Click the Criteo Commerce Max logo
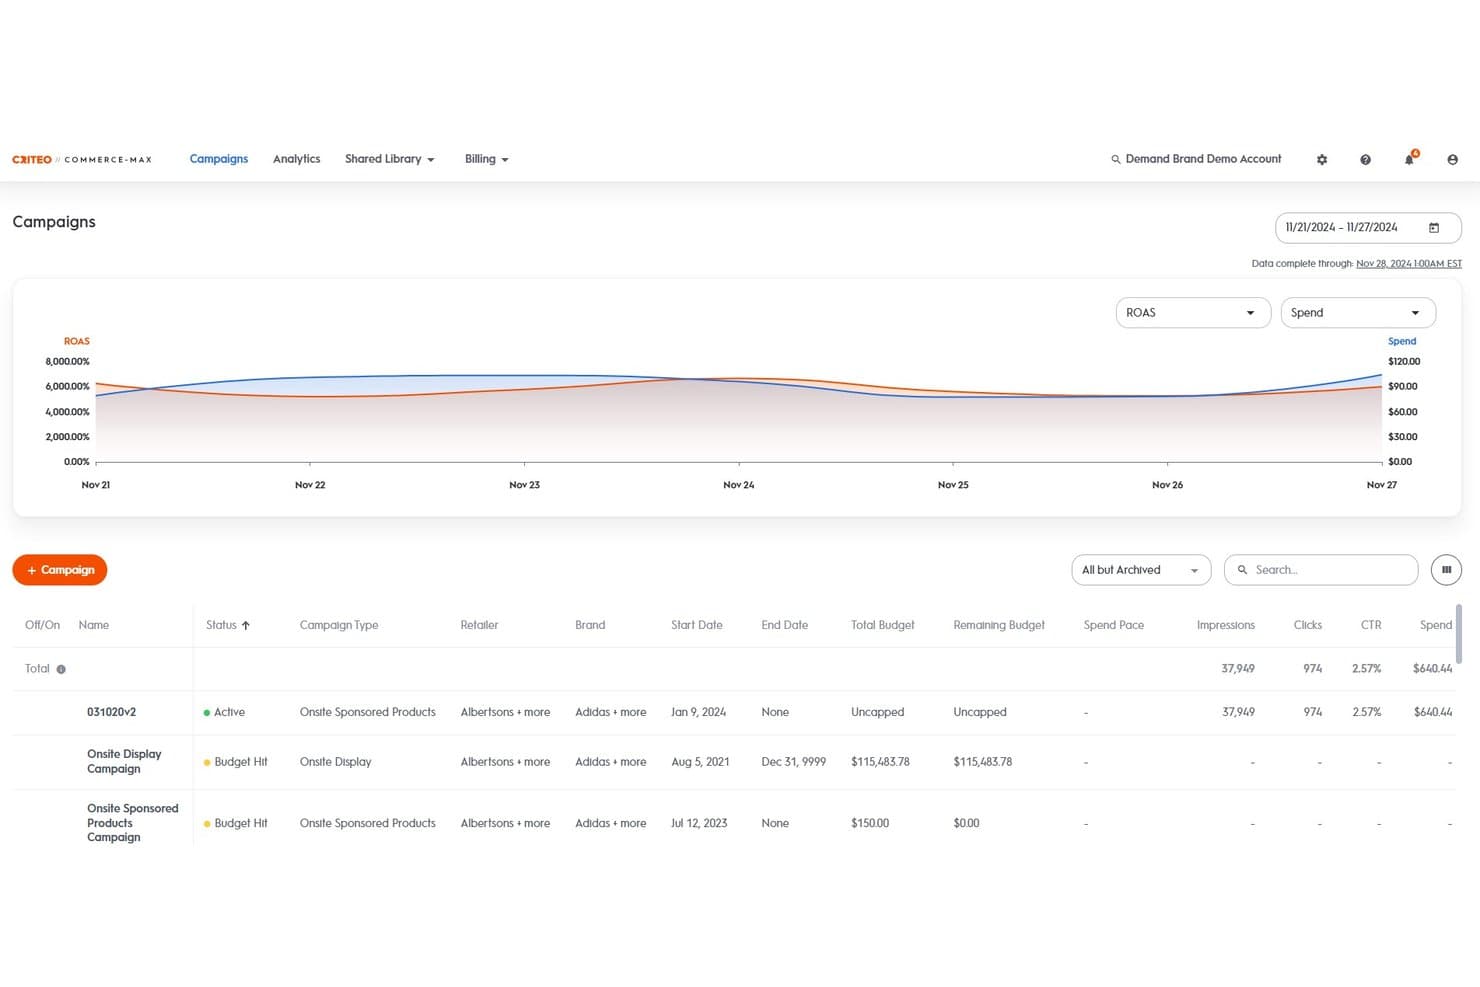1480x987 pixels. coord(82,160)
